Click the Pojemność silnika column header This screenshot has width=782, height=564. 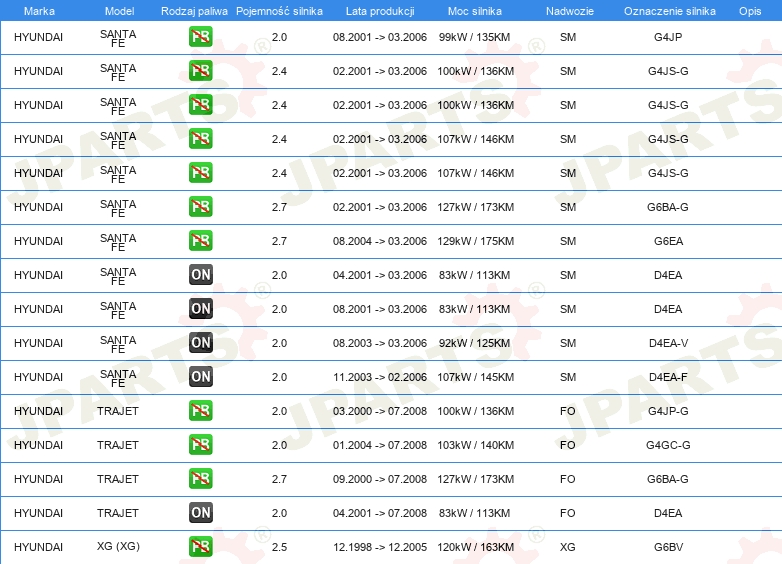pyautogui.click(x=279, y=11)
